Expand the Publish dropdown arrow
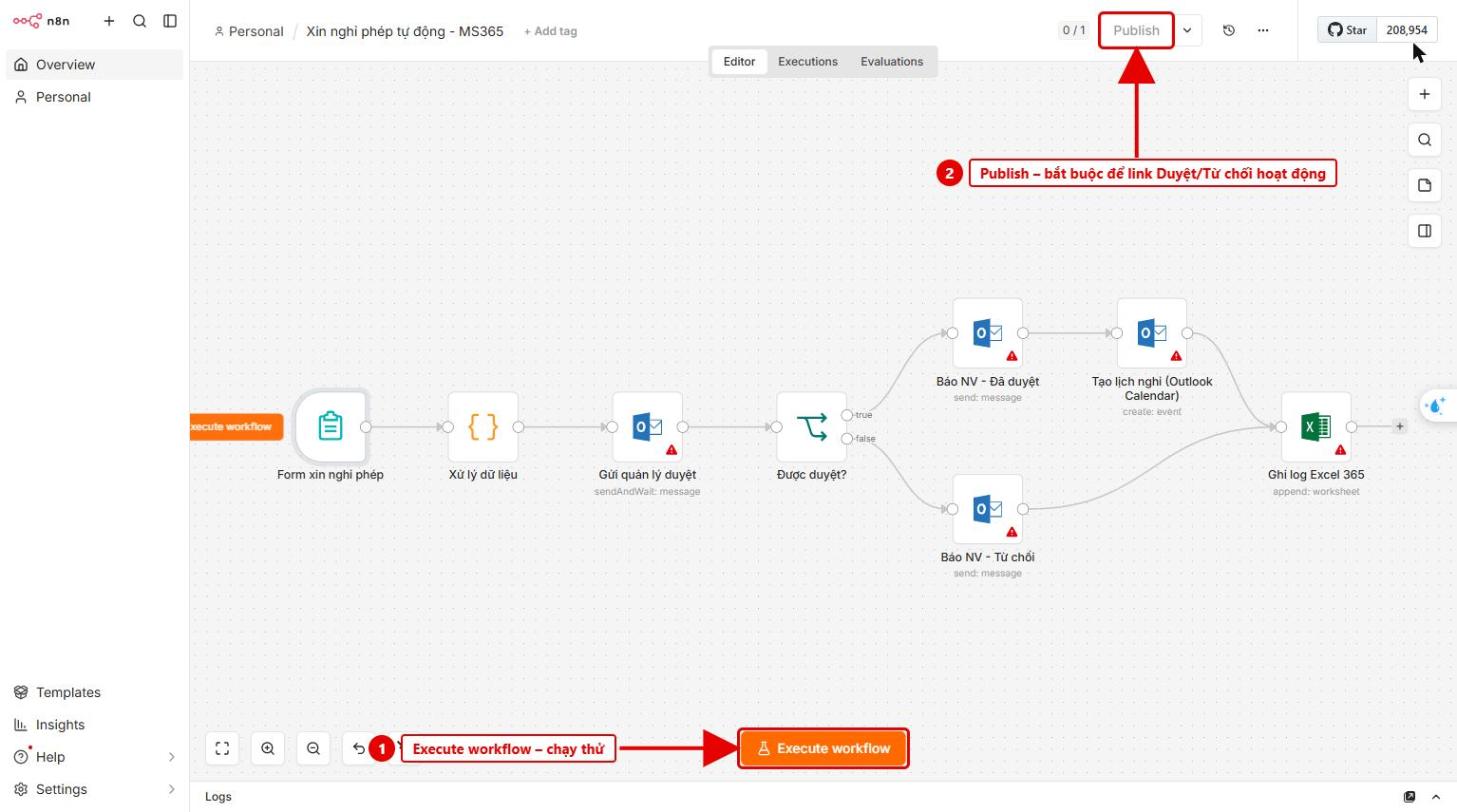Viewport: 1457px width, 812px height. [1187, 30]
